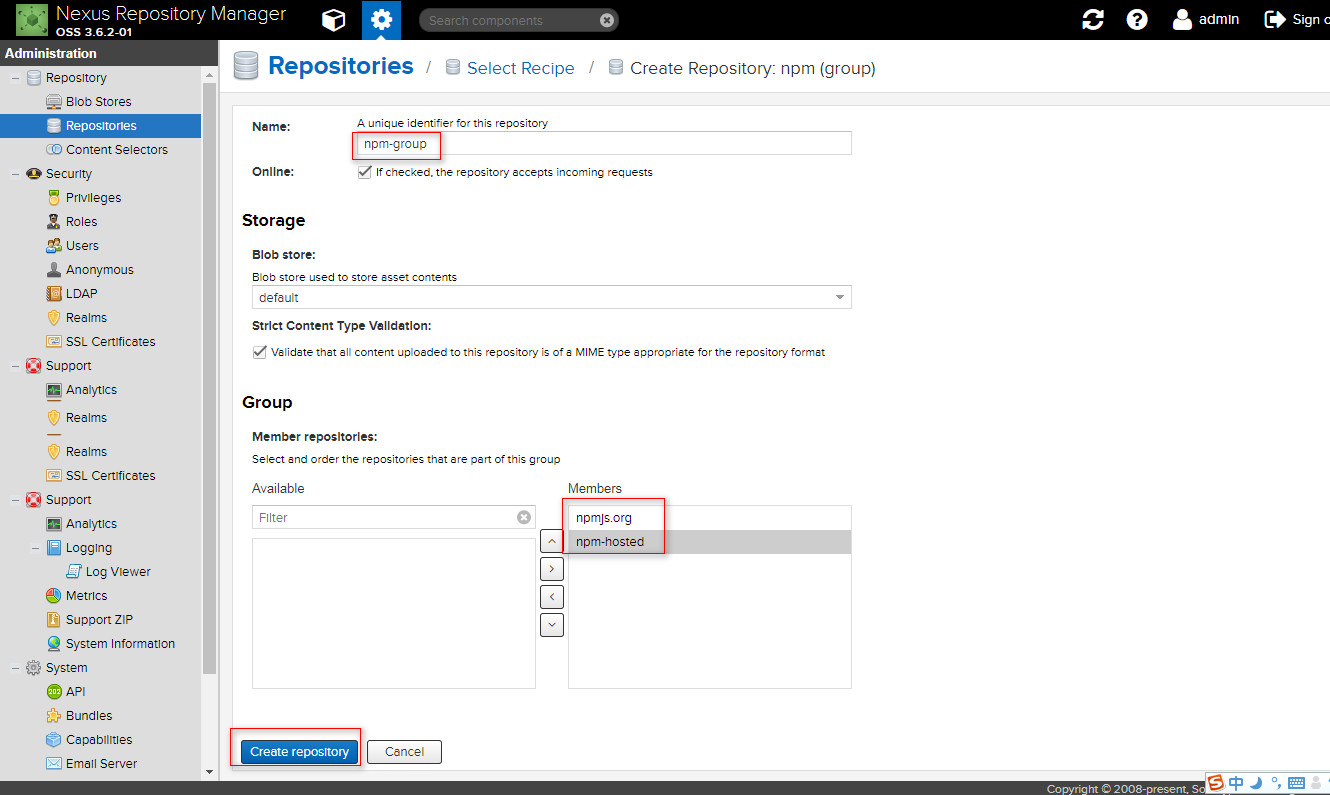This screenshot has height=795, width=1330.
Task: Click the Create Repository: npm (group) breadcrumb
Action: coord(753,68)
